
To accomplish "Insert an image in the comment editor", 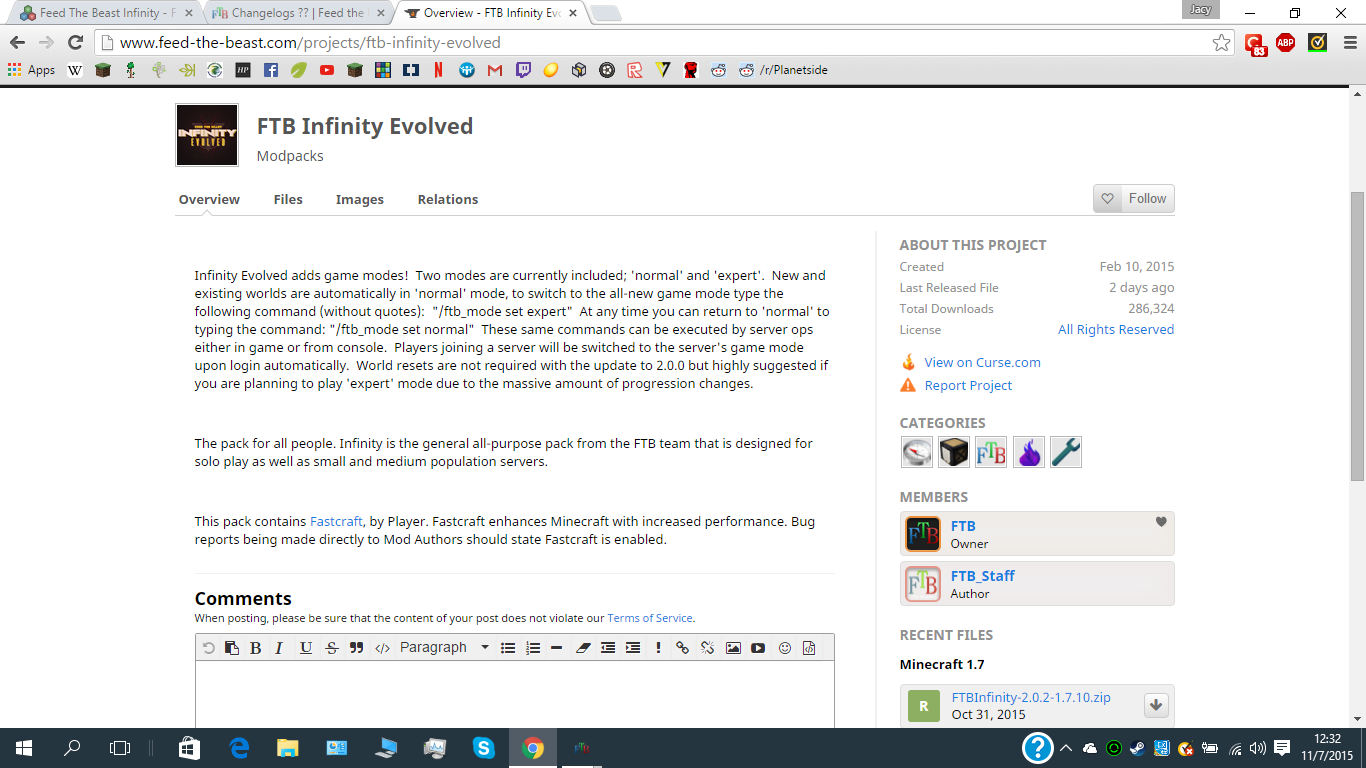I will pos(733,648).
